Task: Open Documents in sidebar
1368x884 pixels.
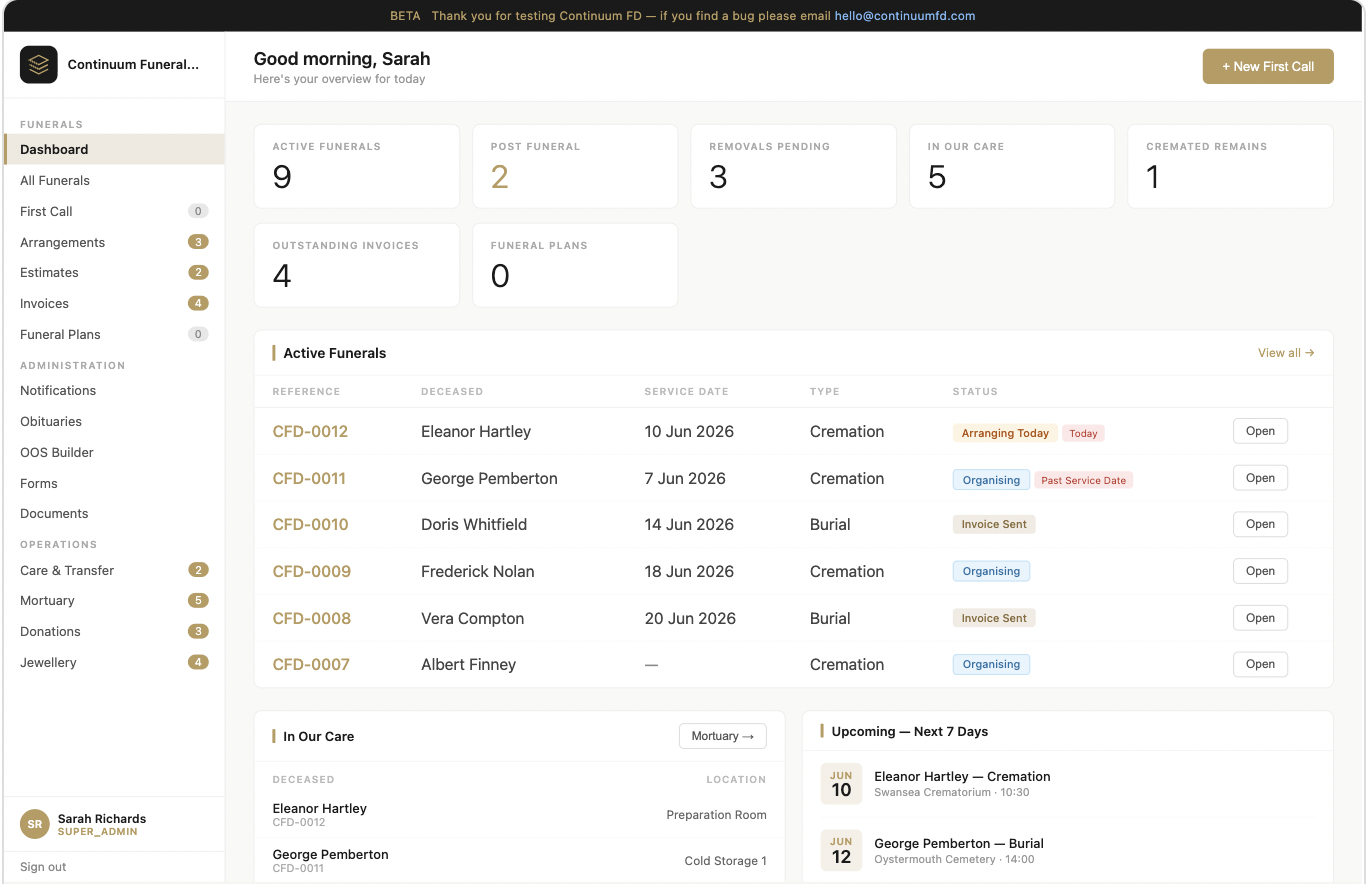Action: 114,513
